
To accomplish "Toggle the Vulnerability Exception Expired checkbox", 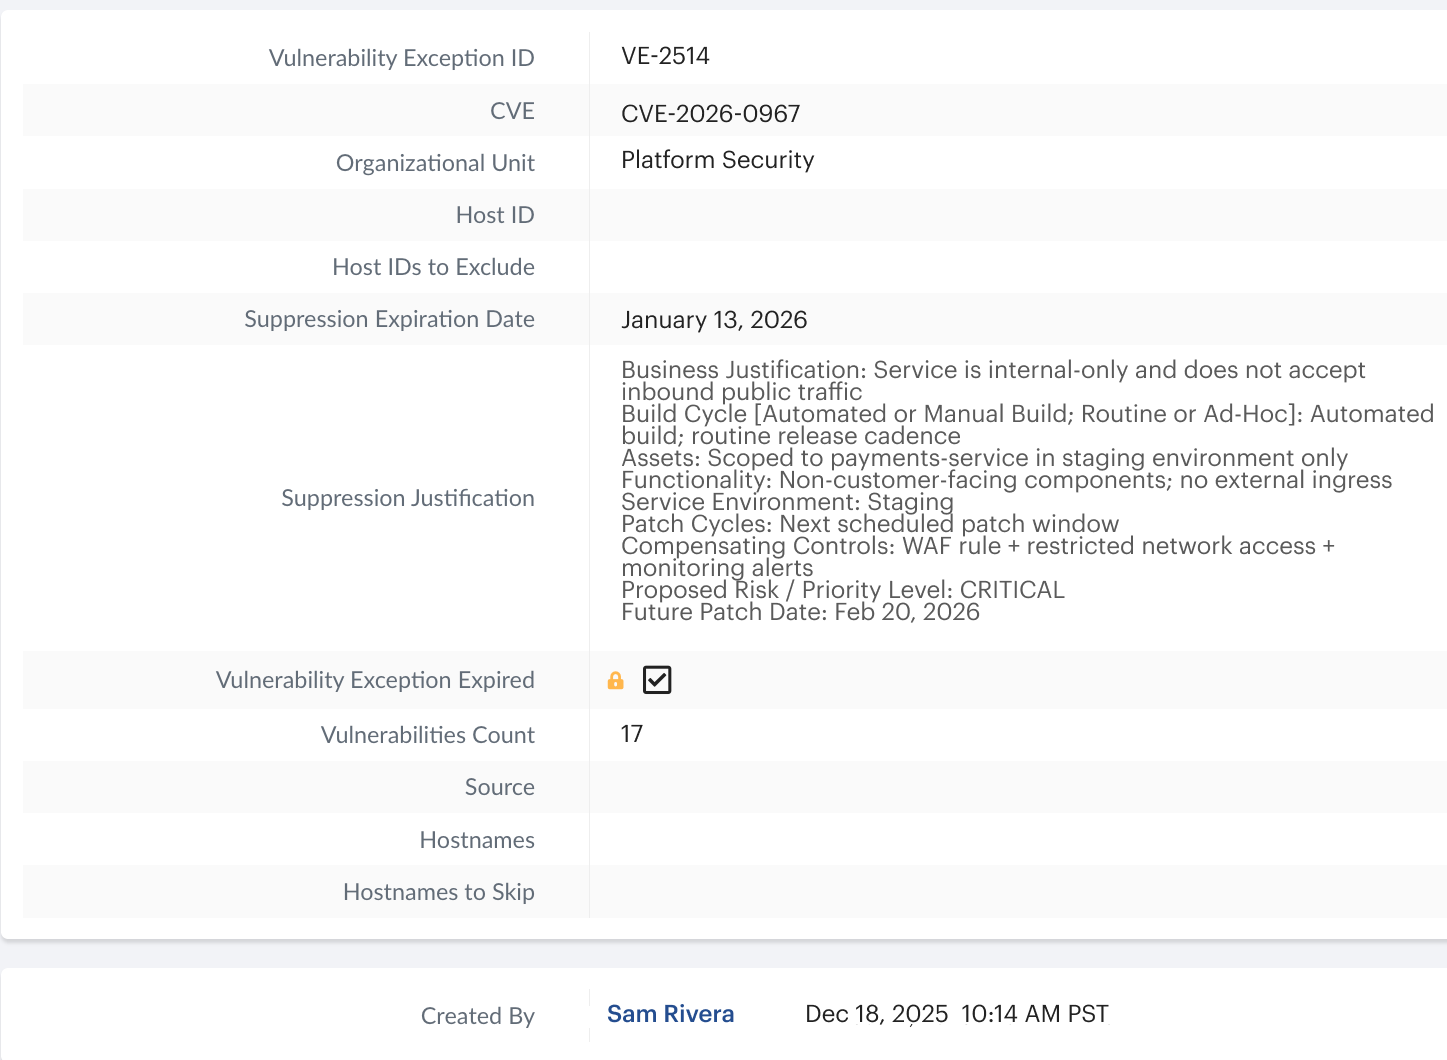I will pyautogui.click(x=657, y=680).
